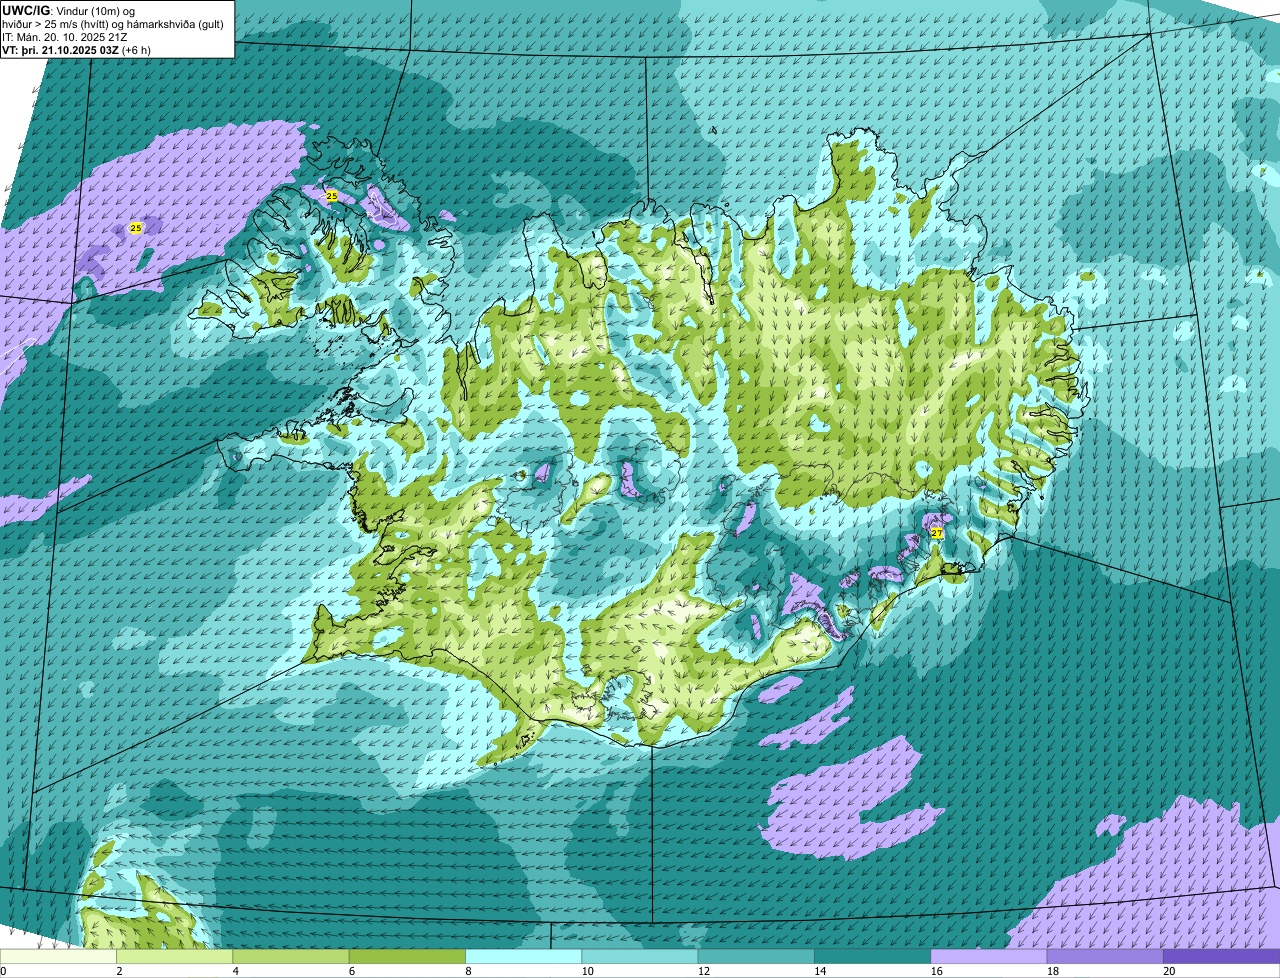This screenshot has width=1280, height=978.
Task: Pick the teal 12–14 m/s scale swatch
Action: (756, 957)
